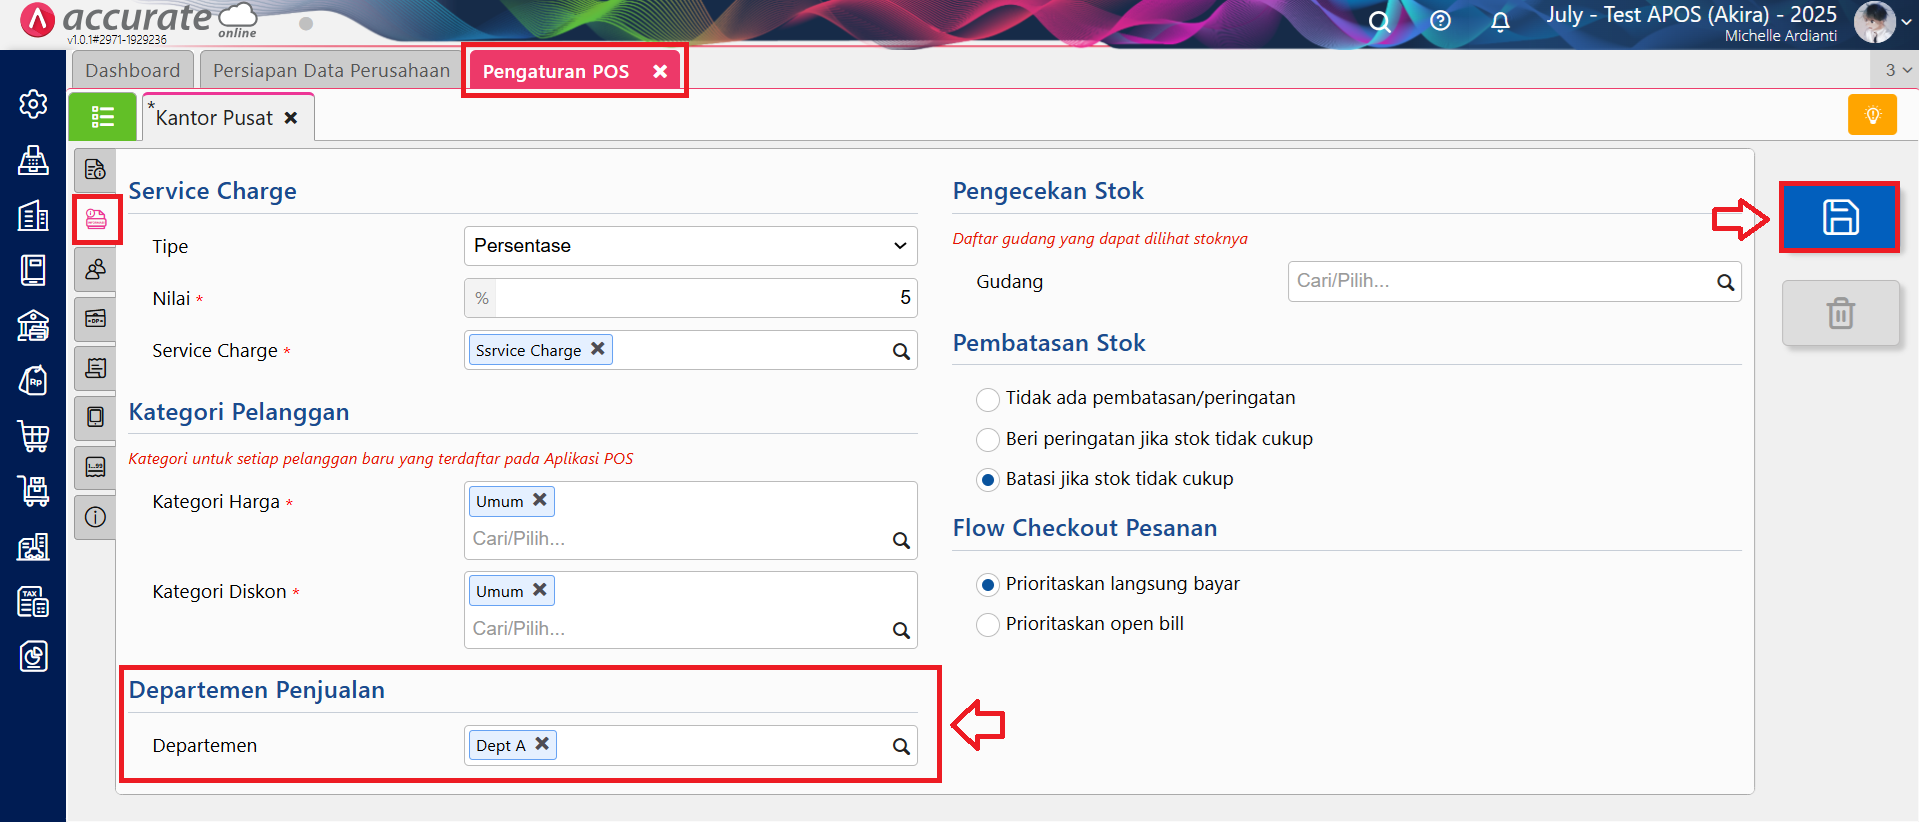Remove the Dept A tag
The width and height of the screenshot is (1919, 822).
542,744
